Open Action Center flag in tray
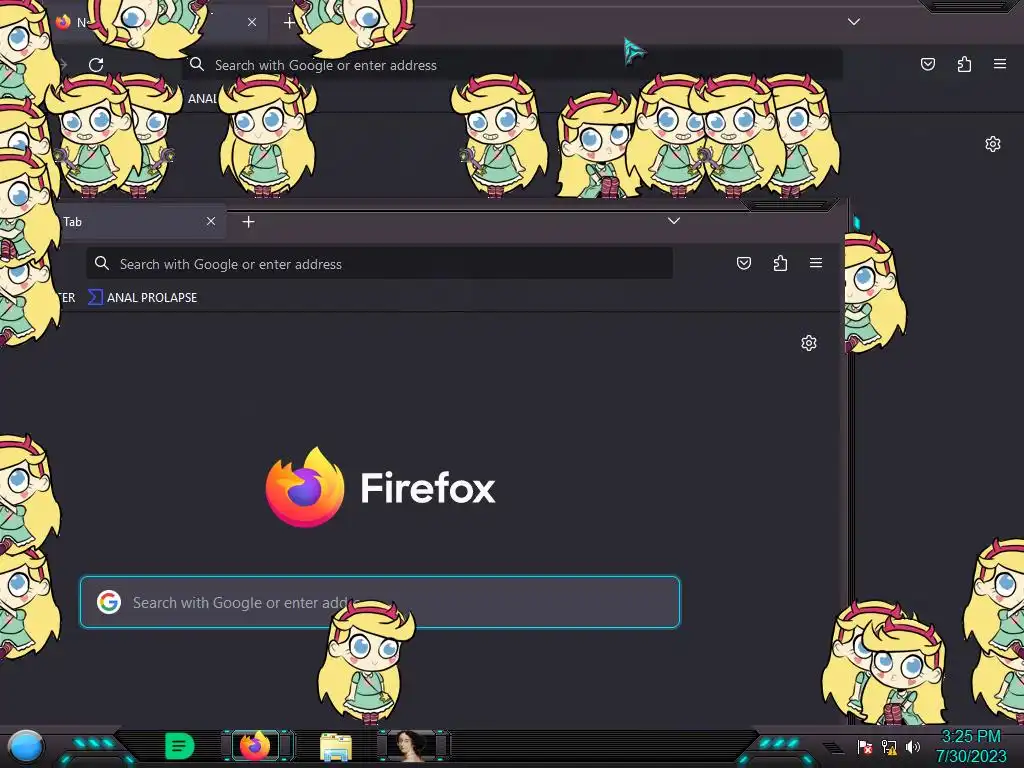Screen dimensions: 1024x768 [865, 747]
